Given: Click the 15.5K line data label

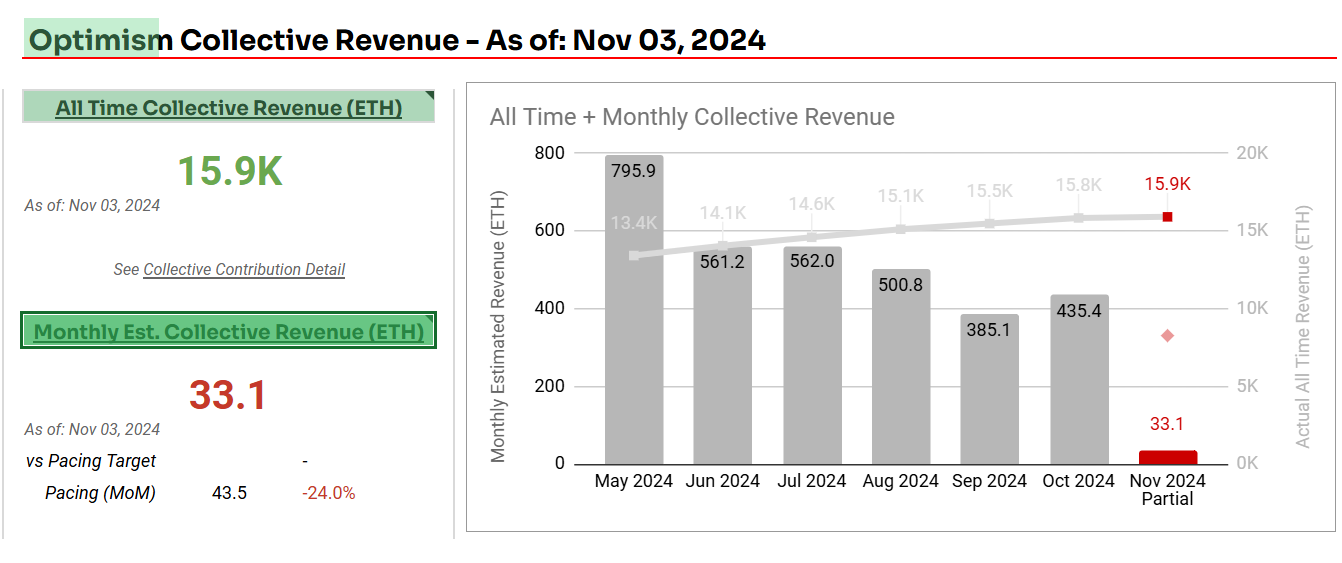Looking at the screenshot, I should [x=990, y=190].
